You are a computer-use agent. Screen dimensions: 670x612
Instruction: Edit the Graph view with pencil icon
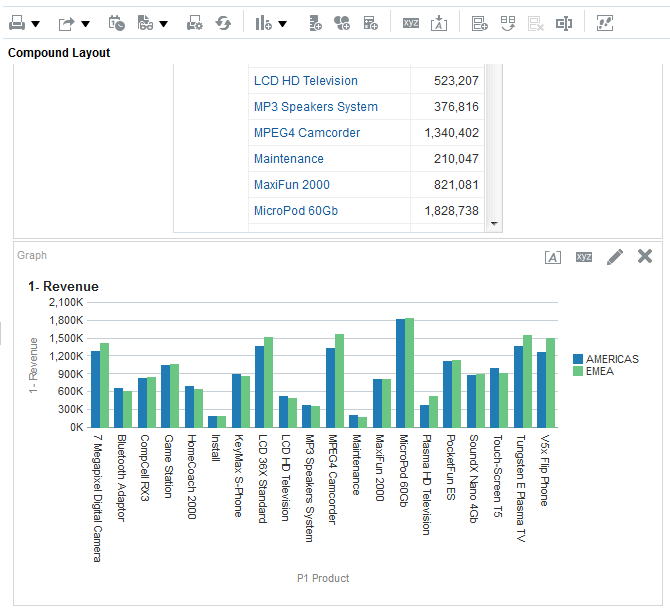pos(615,257)
